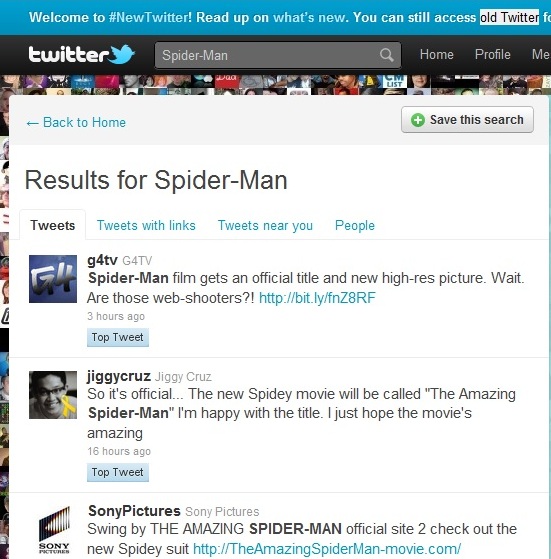Open the g4tv G4 avatar
The width and height of the screenshot is (551, 559).
(x=53, y=279)
